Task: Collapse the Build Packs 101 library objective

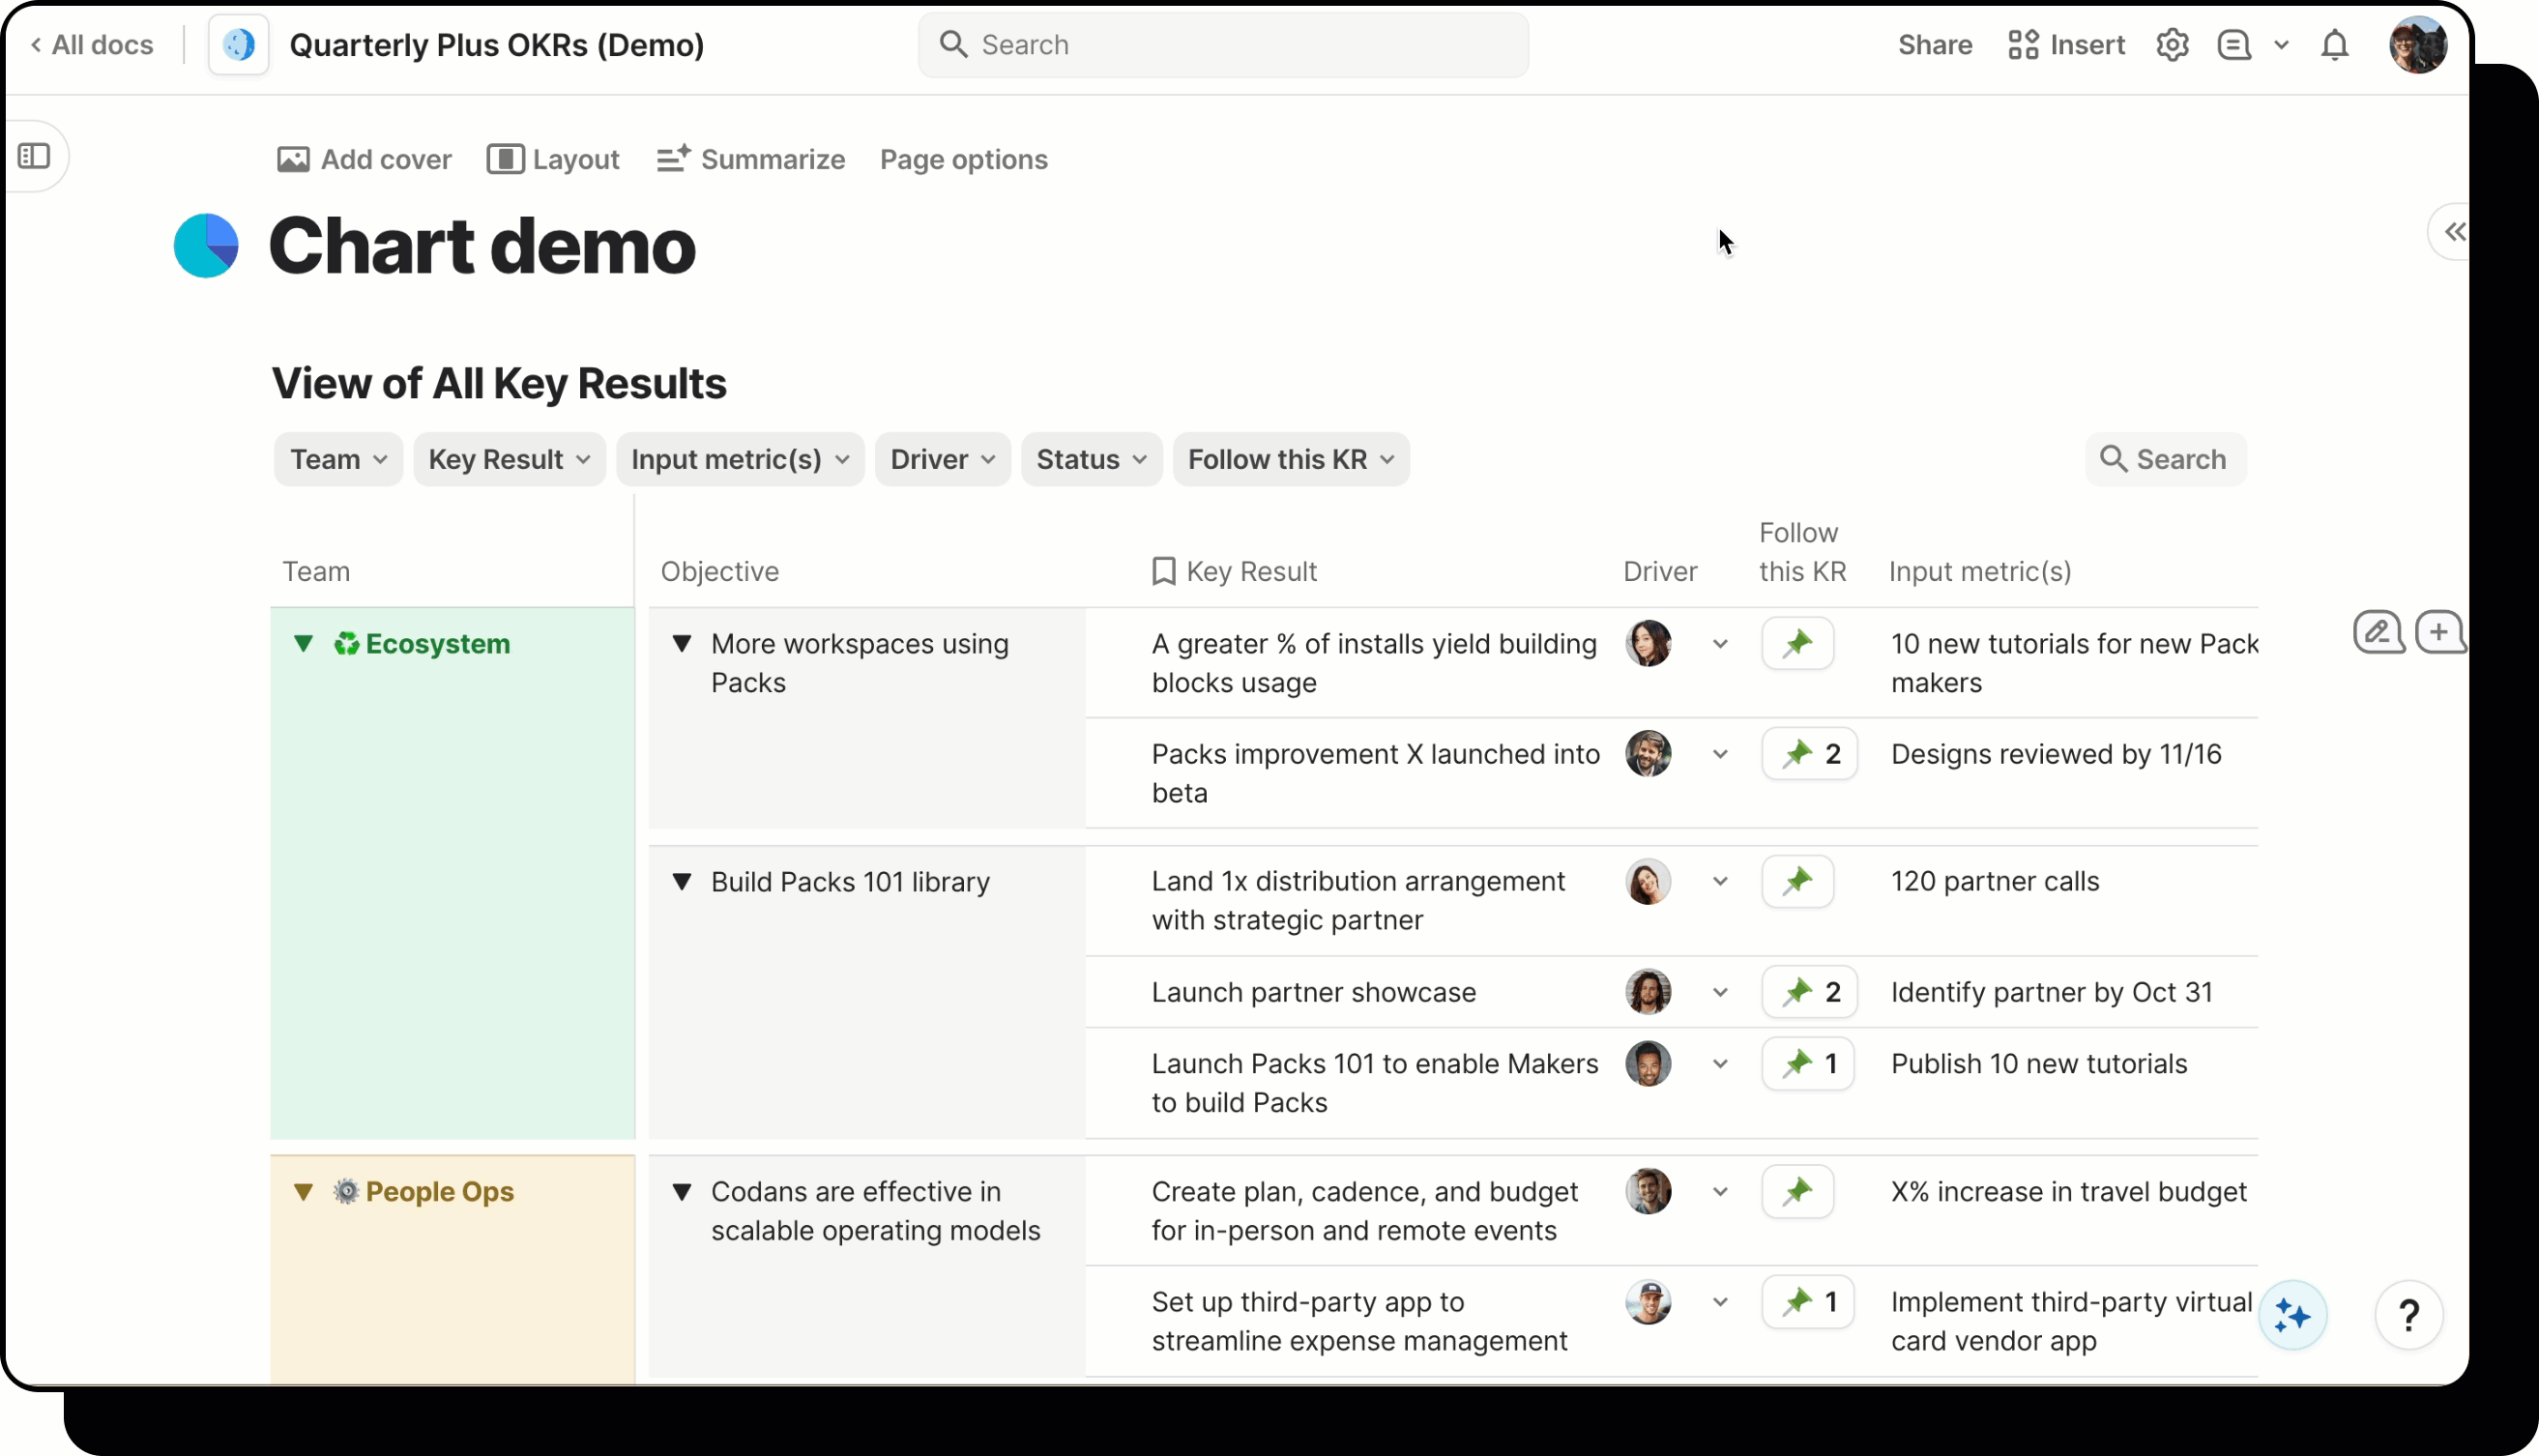Action: [682, 882]
